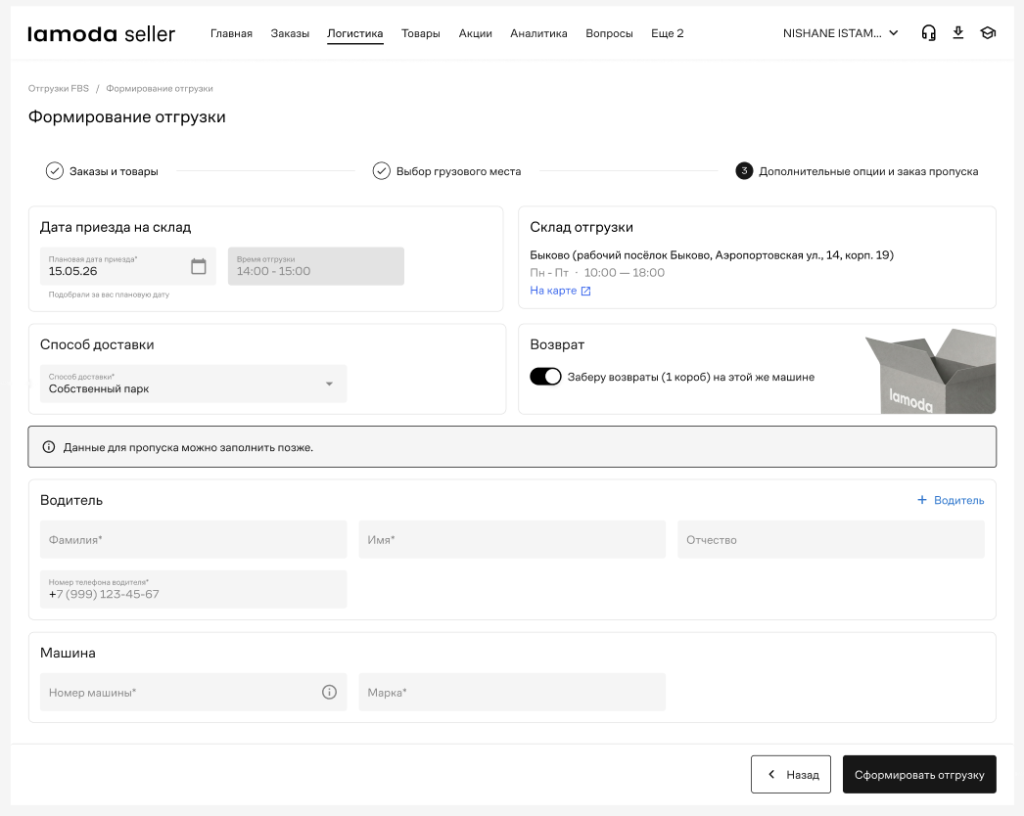The image size is (1024, 816).
Task: Click the Назад button
Action: click(791, 774)
